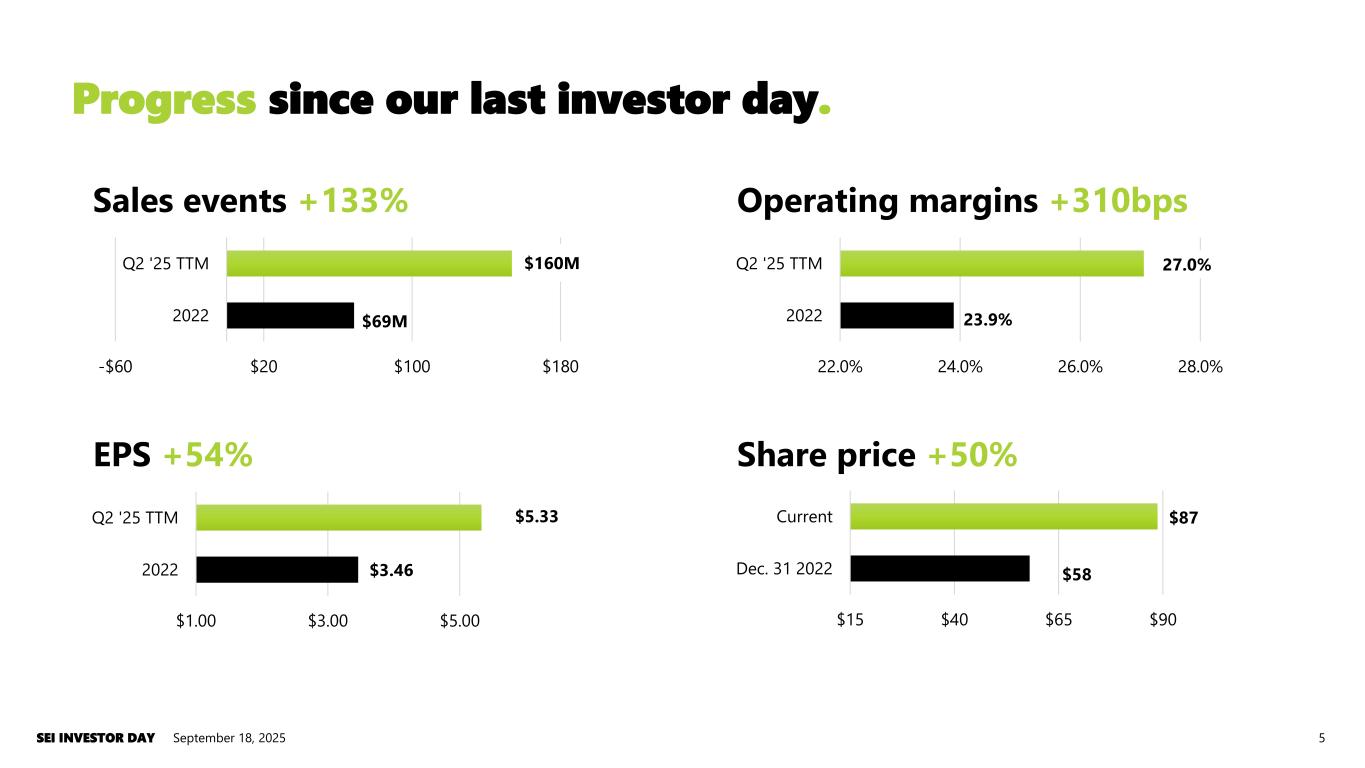This screenshot has width=1365, height=768.
Task: Click the 27.0% data label
Action: tap(1186, 265)
